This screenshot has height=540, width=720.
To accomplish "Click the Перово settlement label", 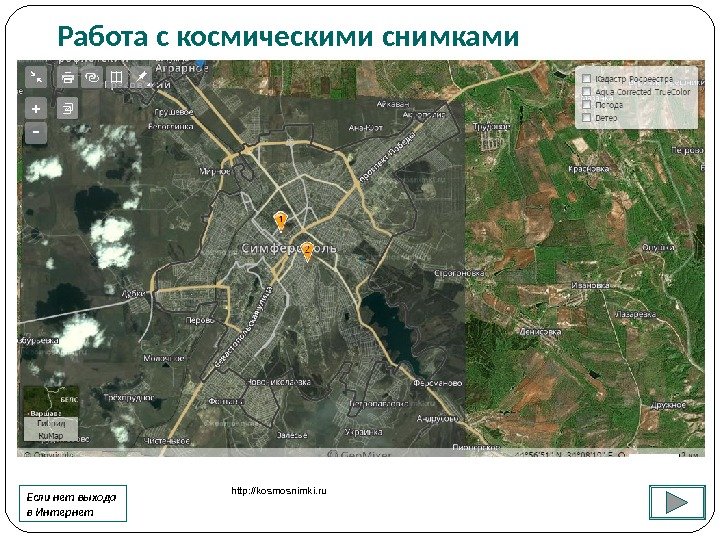I will point(200,321).
